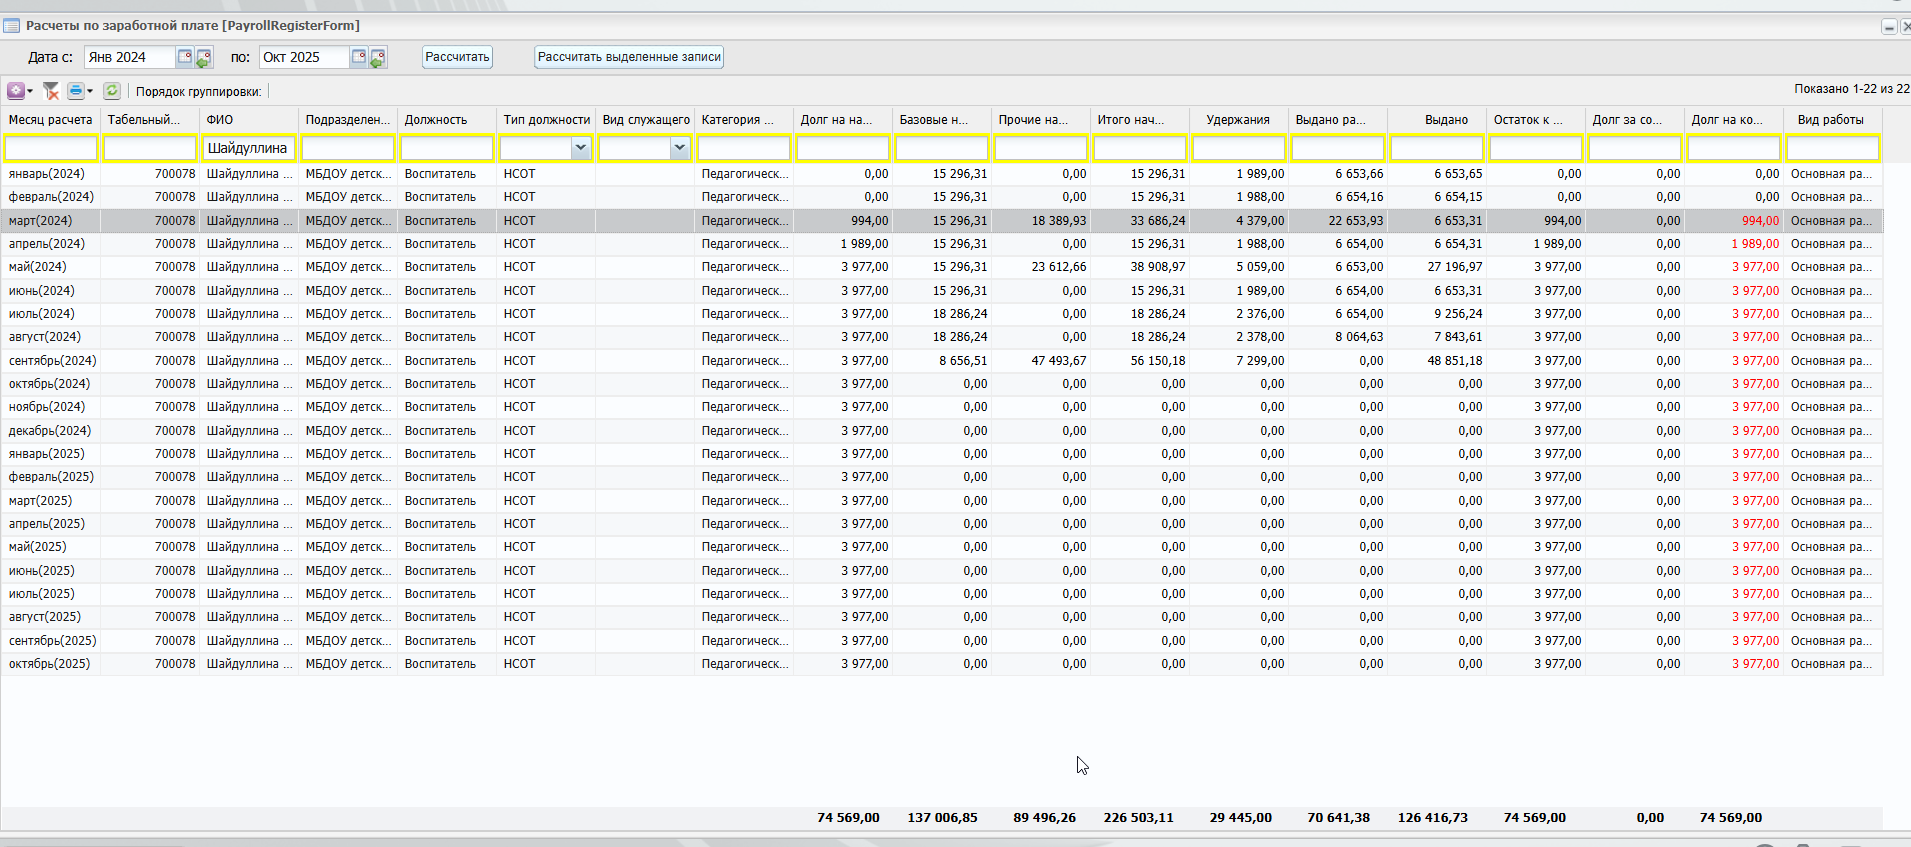Click the printer icon in toolbar
Image resolution: width=1911 pixels, height=847 pixels.
(x=76, y=91)
